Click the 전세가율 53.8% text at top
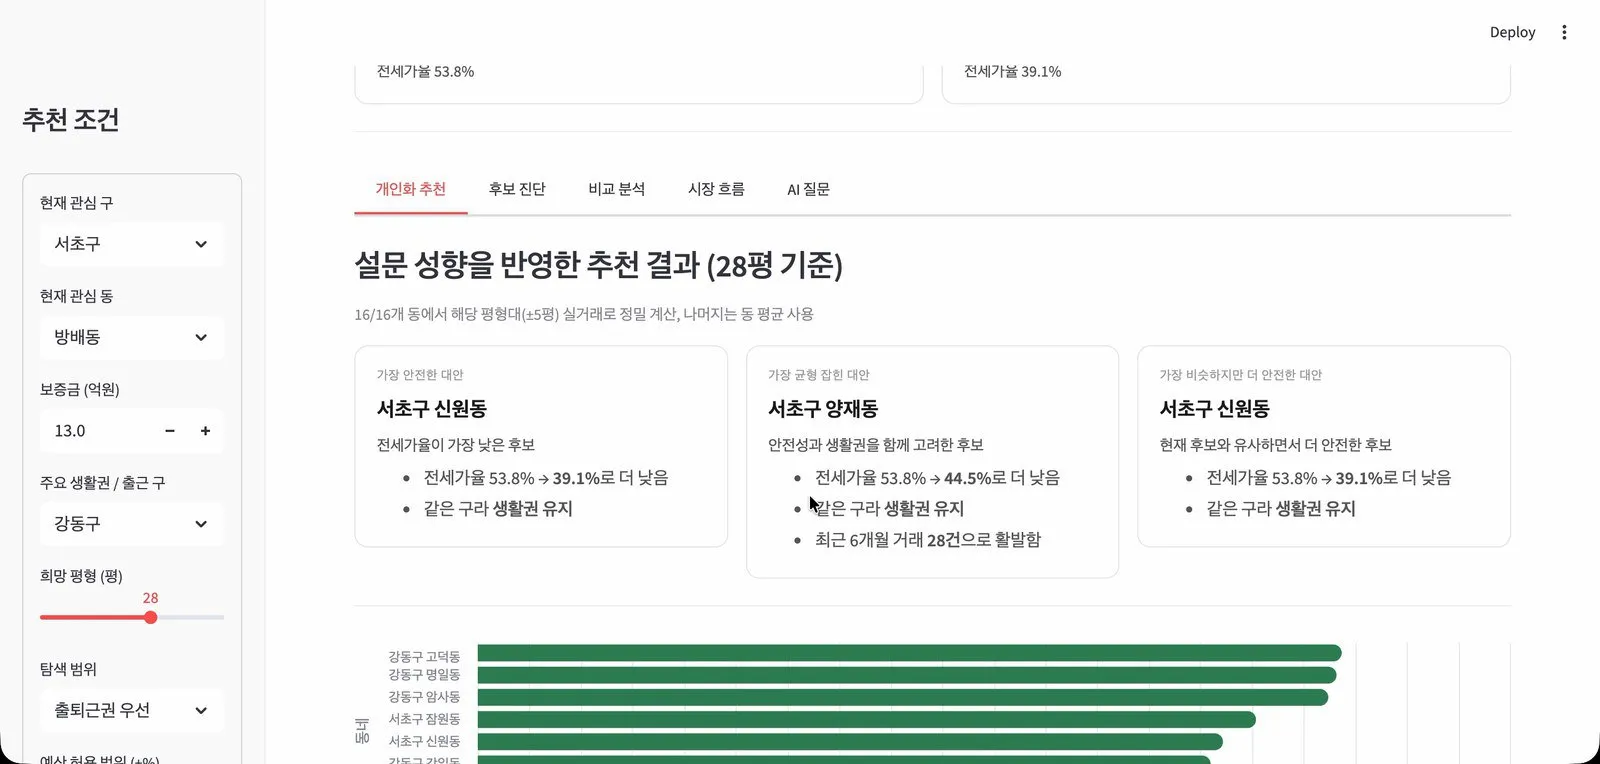Screen dimensions: 1600x764 (425, 71)
